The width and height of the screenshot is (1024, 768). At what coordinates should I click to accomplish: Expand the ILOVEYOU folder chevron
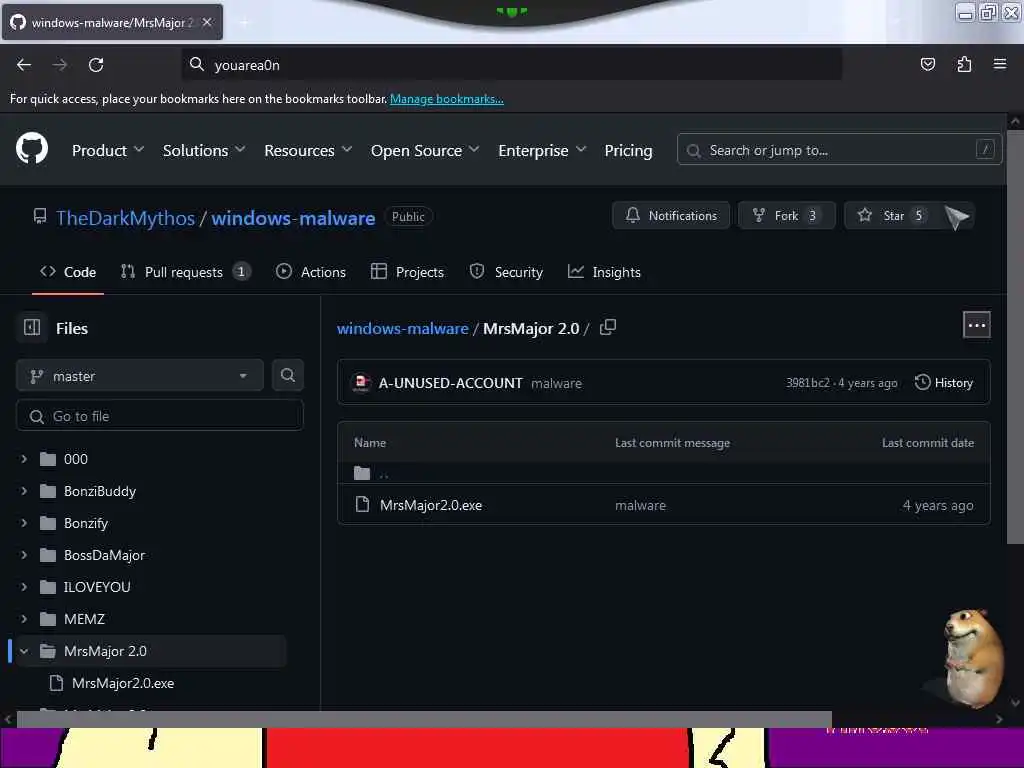(x=24, y=587)
